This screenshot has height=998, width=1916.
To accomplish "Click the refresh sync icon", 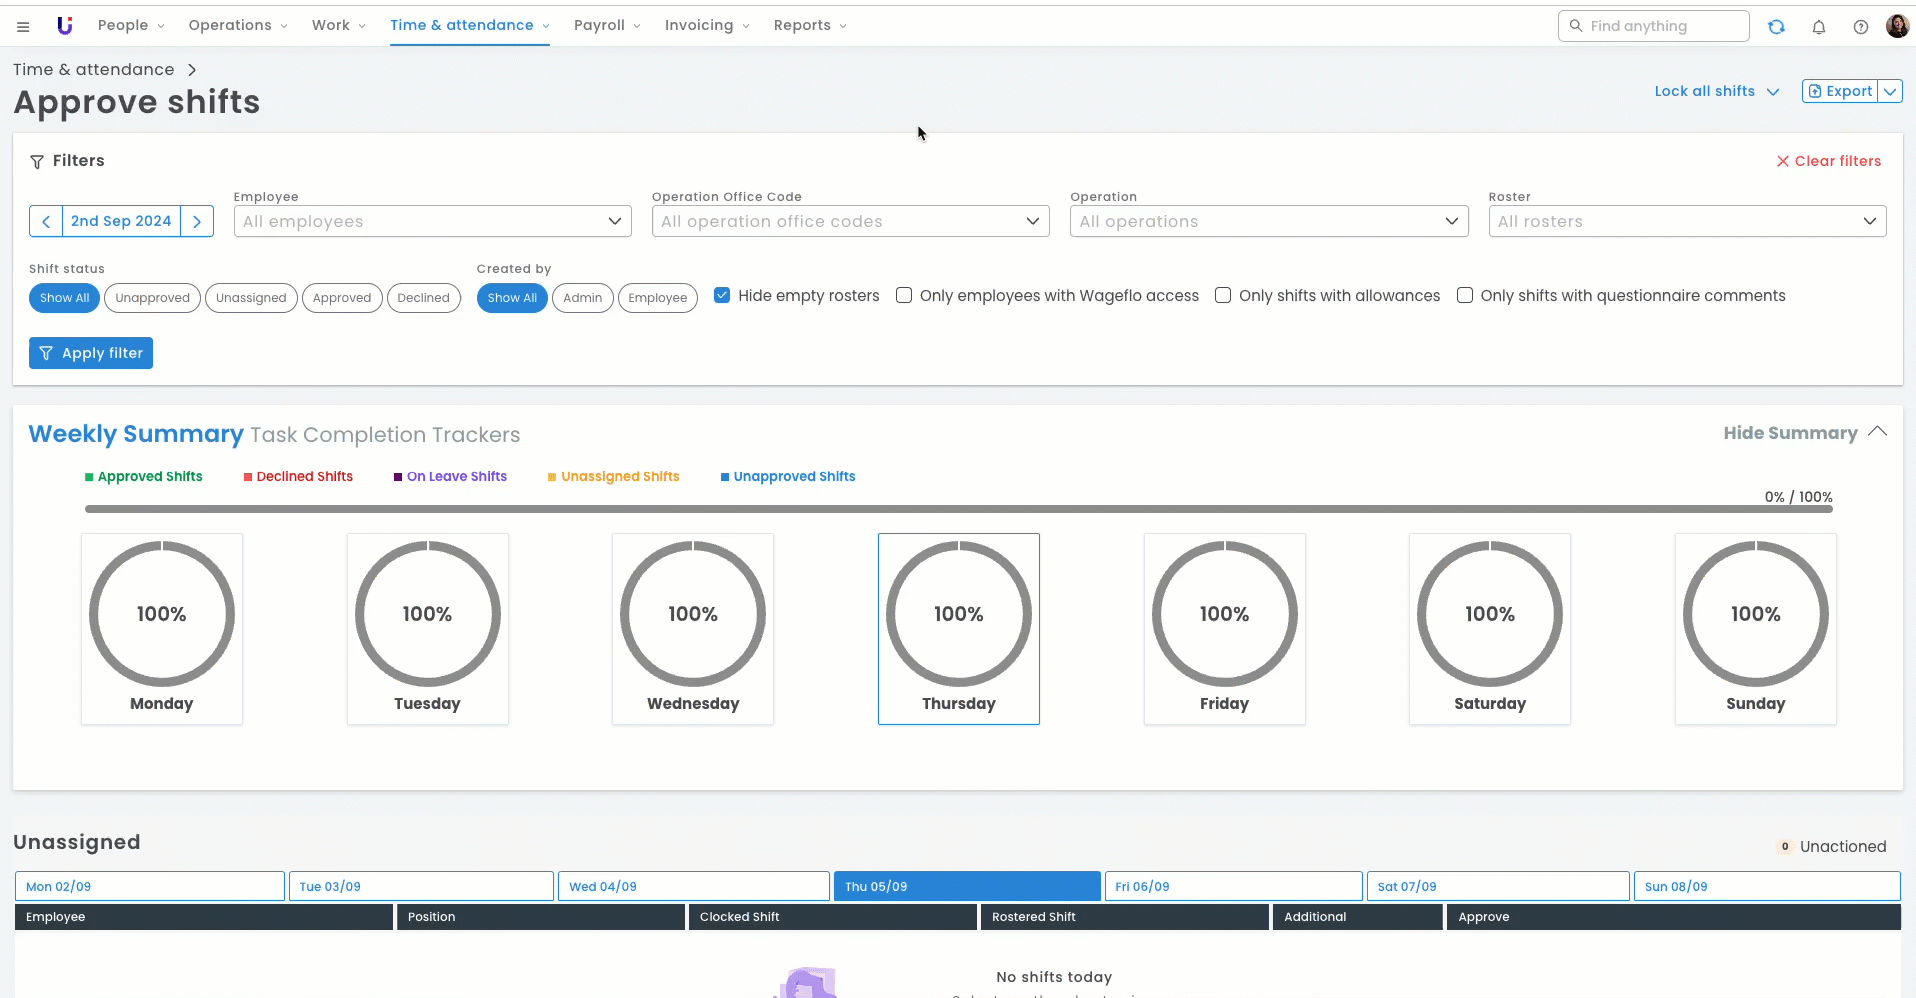I will point(1776,27).
